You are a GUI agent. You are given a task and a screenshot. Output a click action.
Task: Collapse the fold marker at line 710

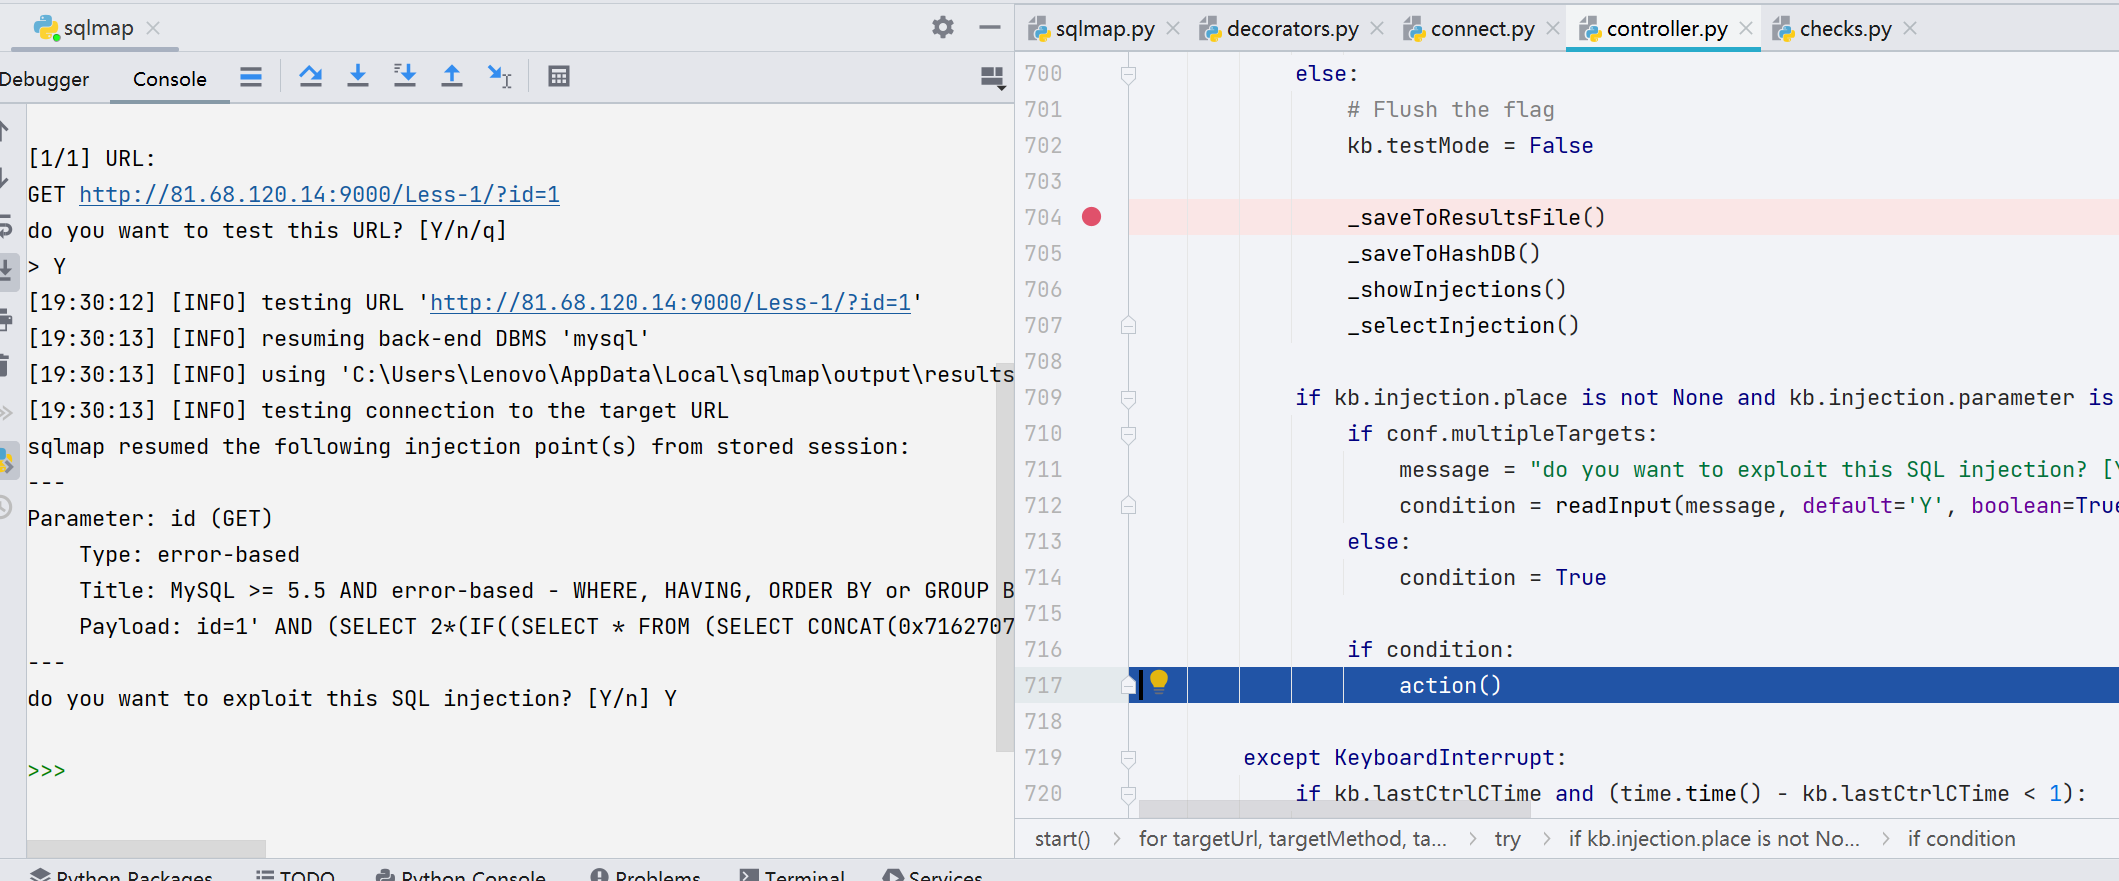pos(1128,434)
